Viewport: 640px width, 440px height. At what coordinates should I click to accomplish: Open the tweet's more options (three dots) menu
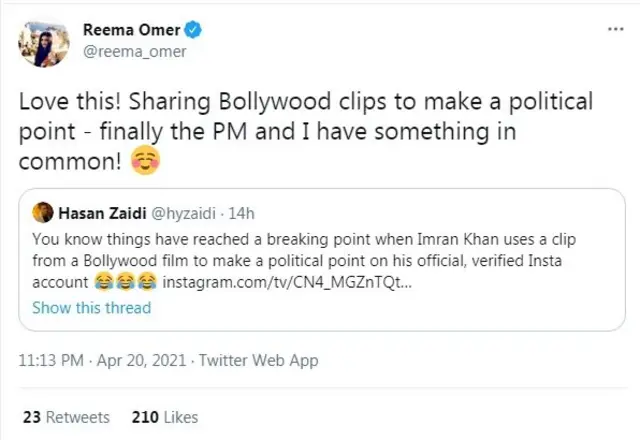click(x=615, y=30)
